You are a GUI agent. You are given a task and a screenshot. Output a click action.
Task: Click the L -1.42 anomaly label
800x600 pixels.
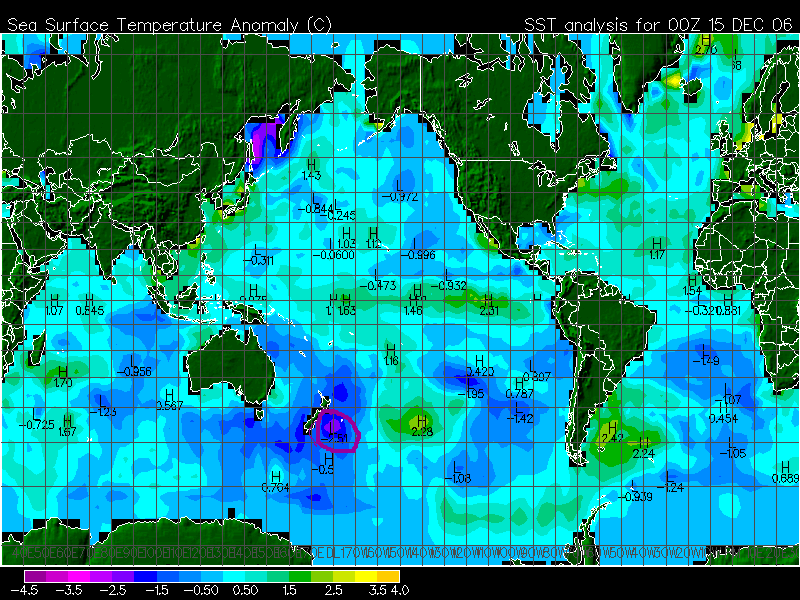pos(520,413)
